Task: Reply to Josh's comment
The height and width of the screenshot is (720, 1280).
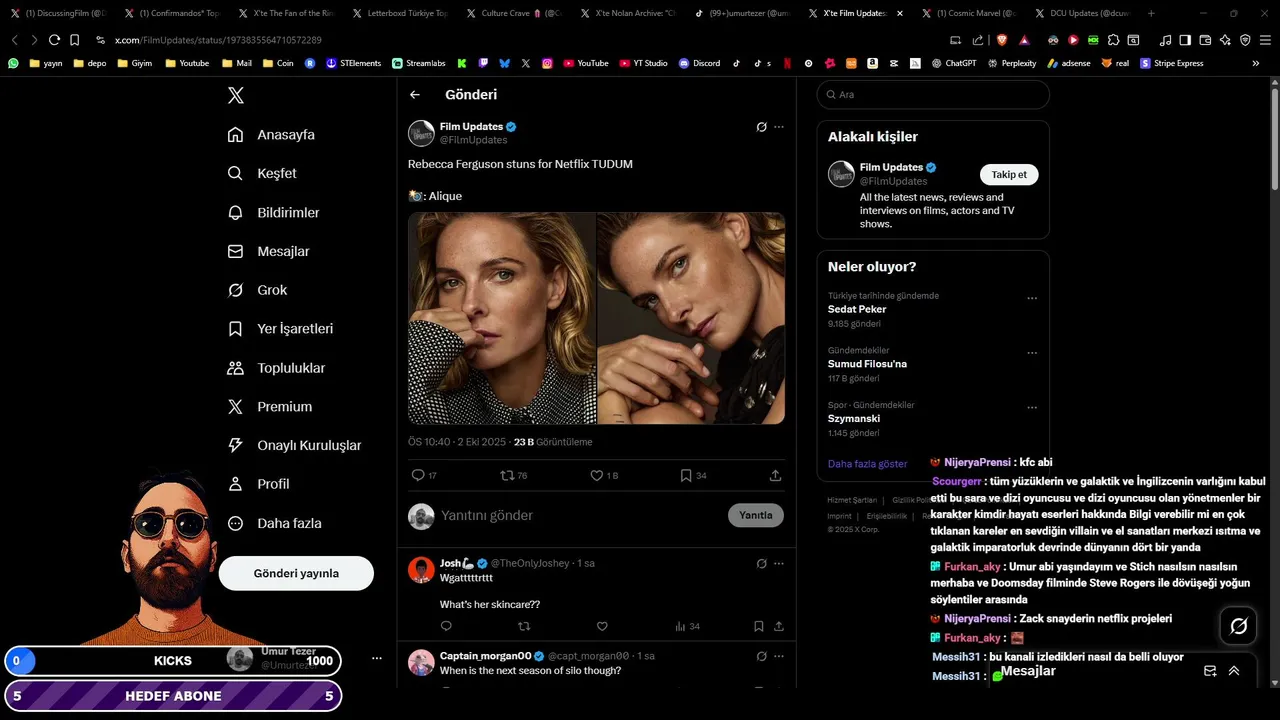Action: (x=446, y=627)
